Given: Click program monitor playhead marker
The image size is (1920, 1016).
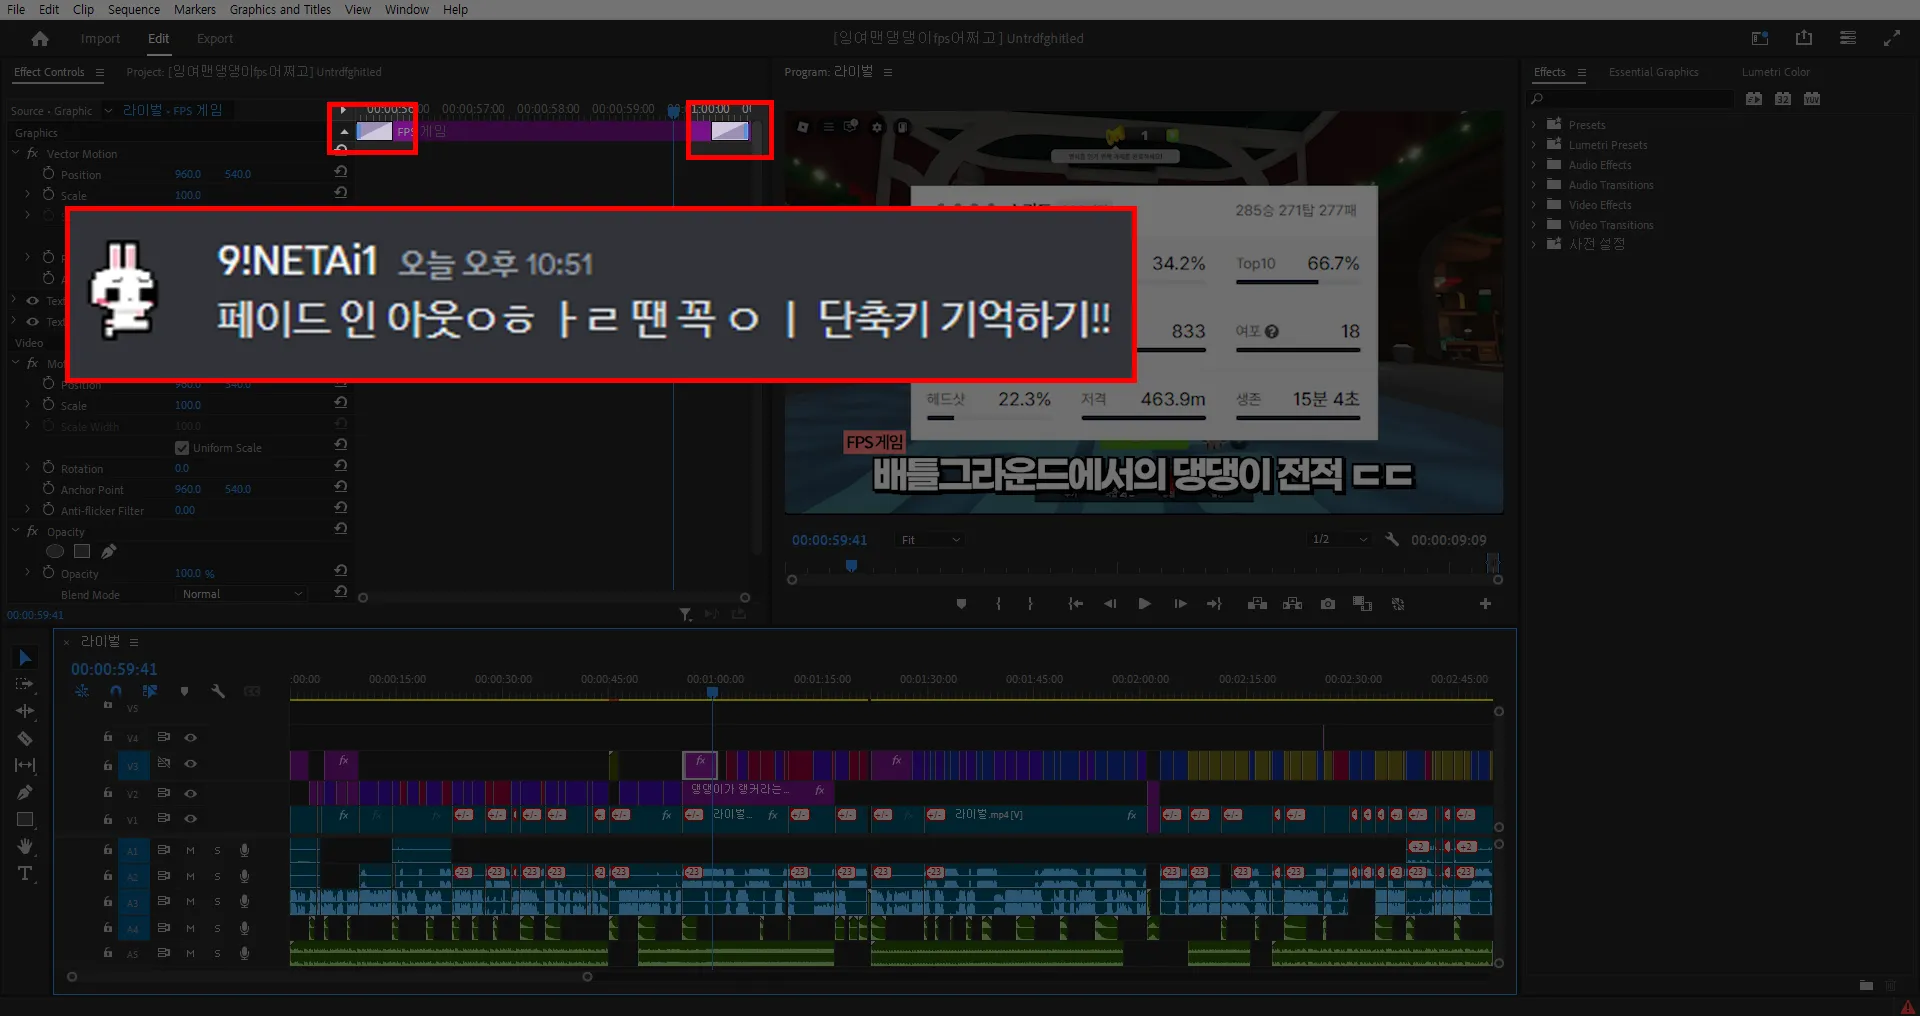Looking at the screenshot, I should pos(851,566).
